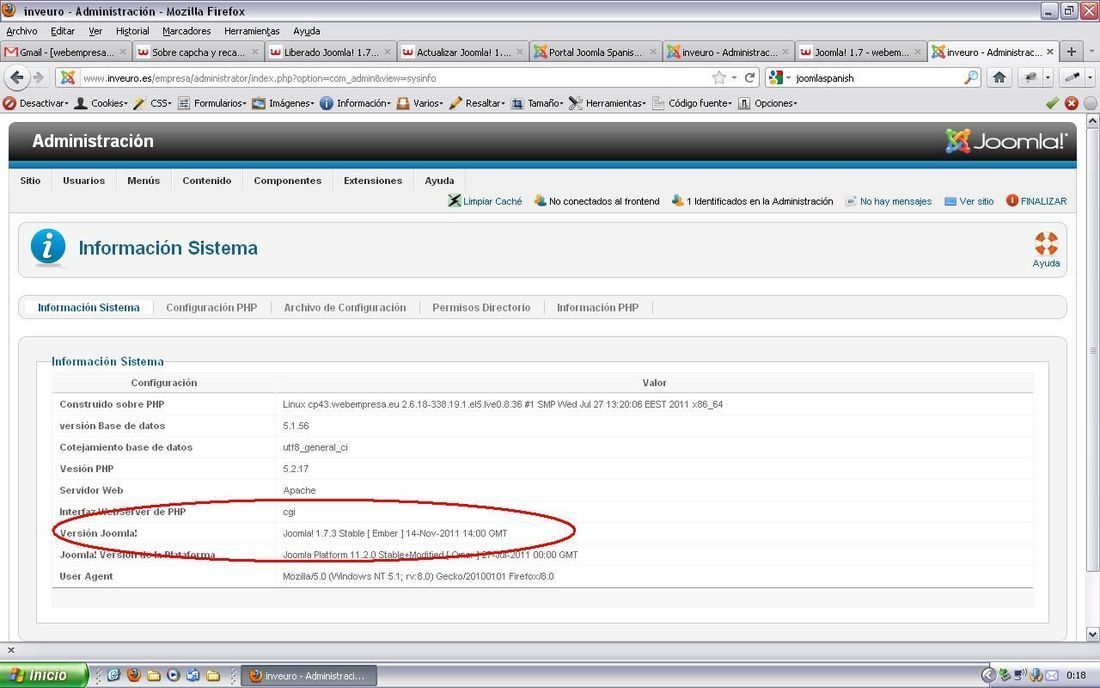Open Joomla Usuarios menu
The height and width of the screenshot is (688, 1100).
click(x=83, y=180)
